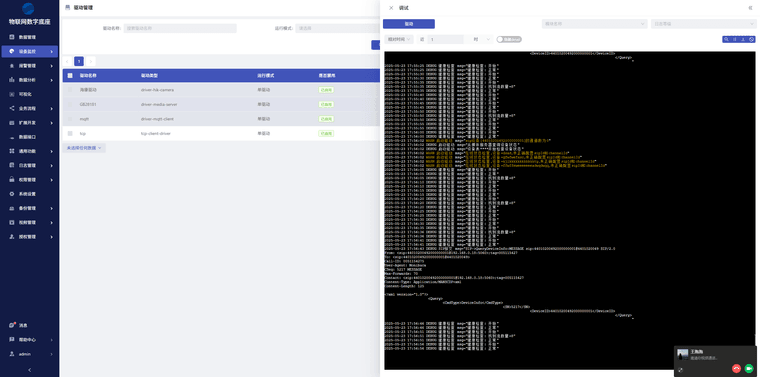The width and height of the screenshot is (760, 377).
Task: Accept the video call with green button
Action: pos(748,369)
